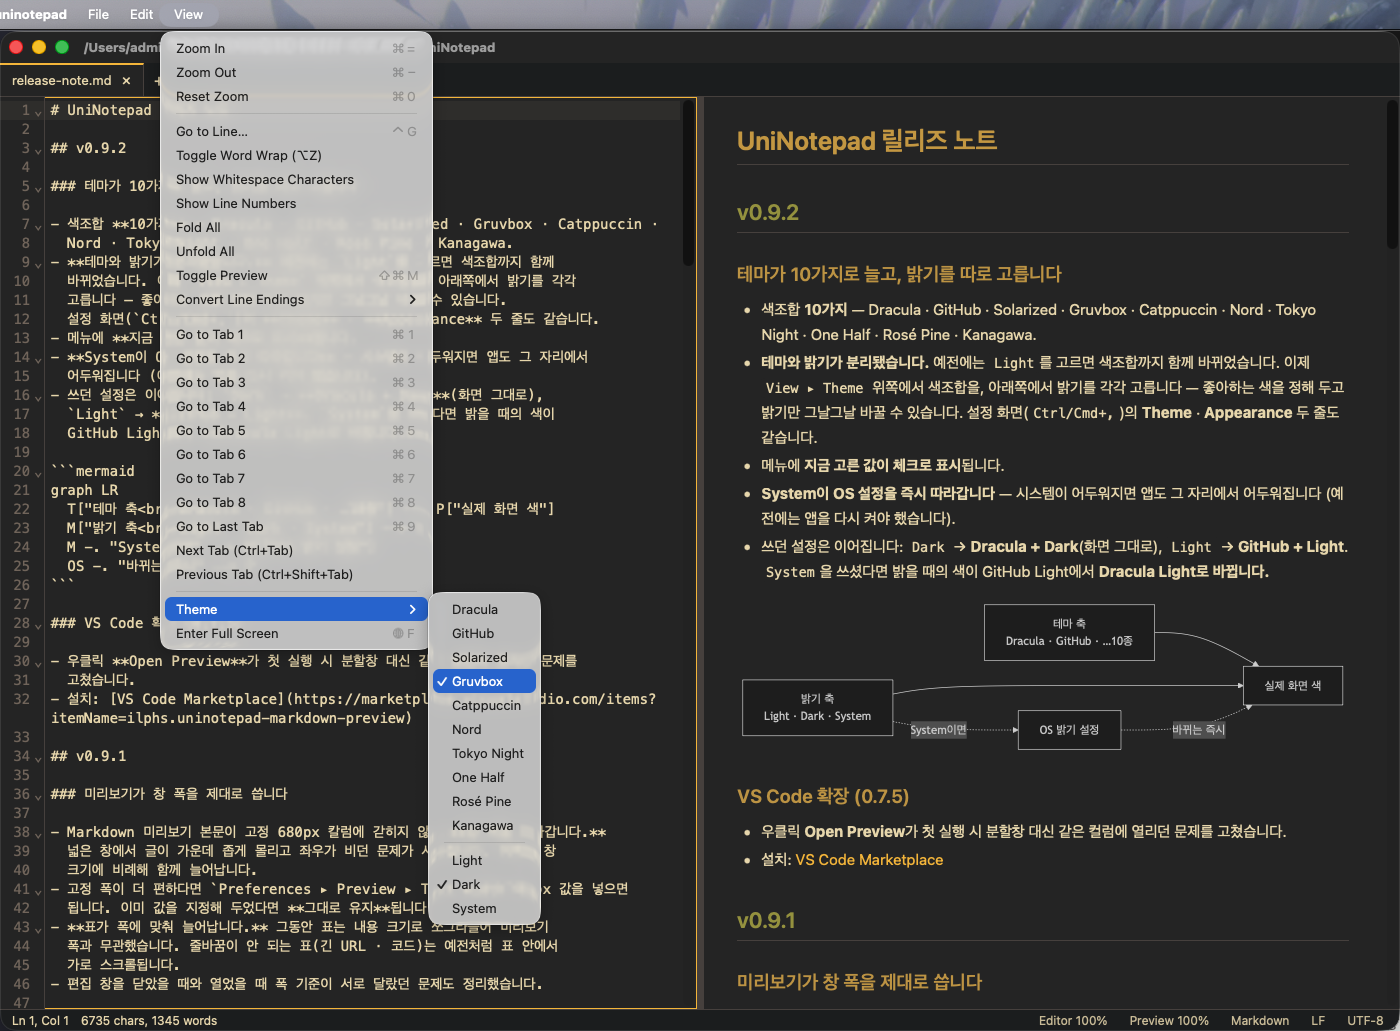Click the View menu in menu bar

point(188,14)
